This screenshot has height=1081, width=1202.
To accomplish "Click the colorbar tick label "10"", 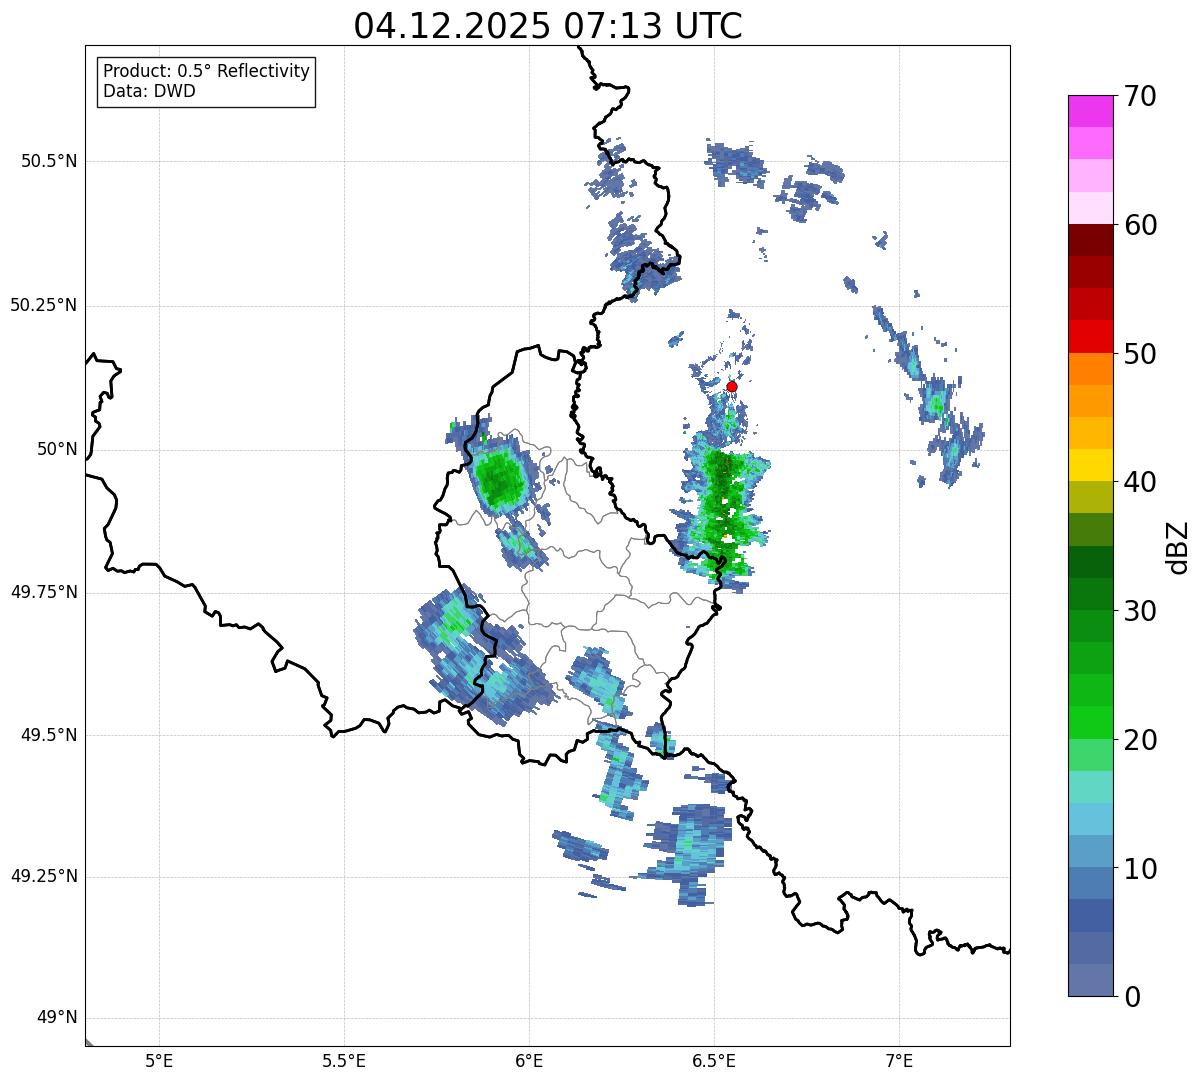I will click(1141, 869).
